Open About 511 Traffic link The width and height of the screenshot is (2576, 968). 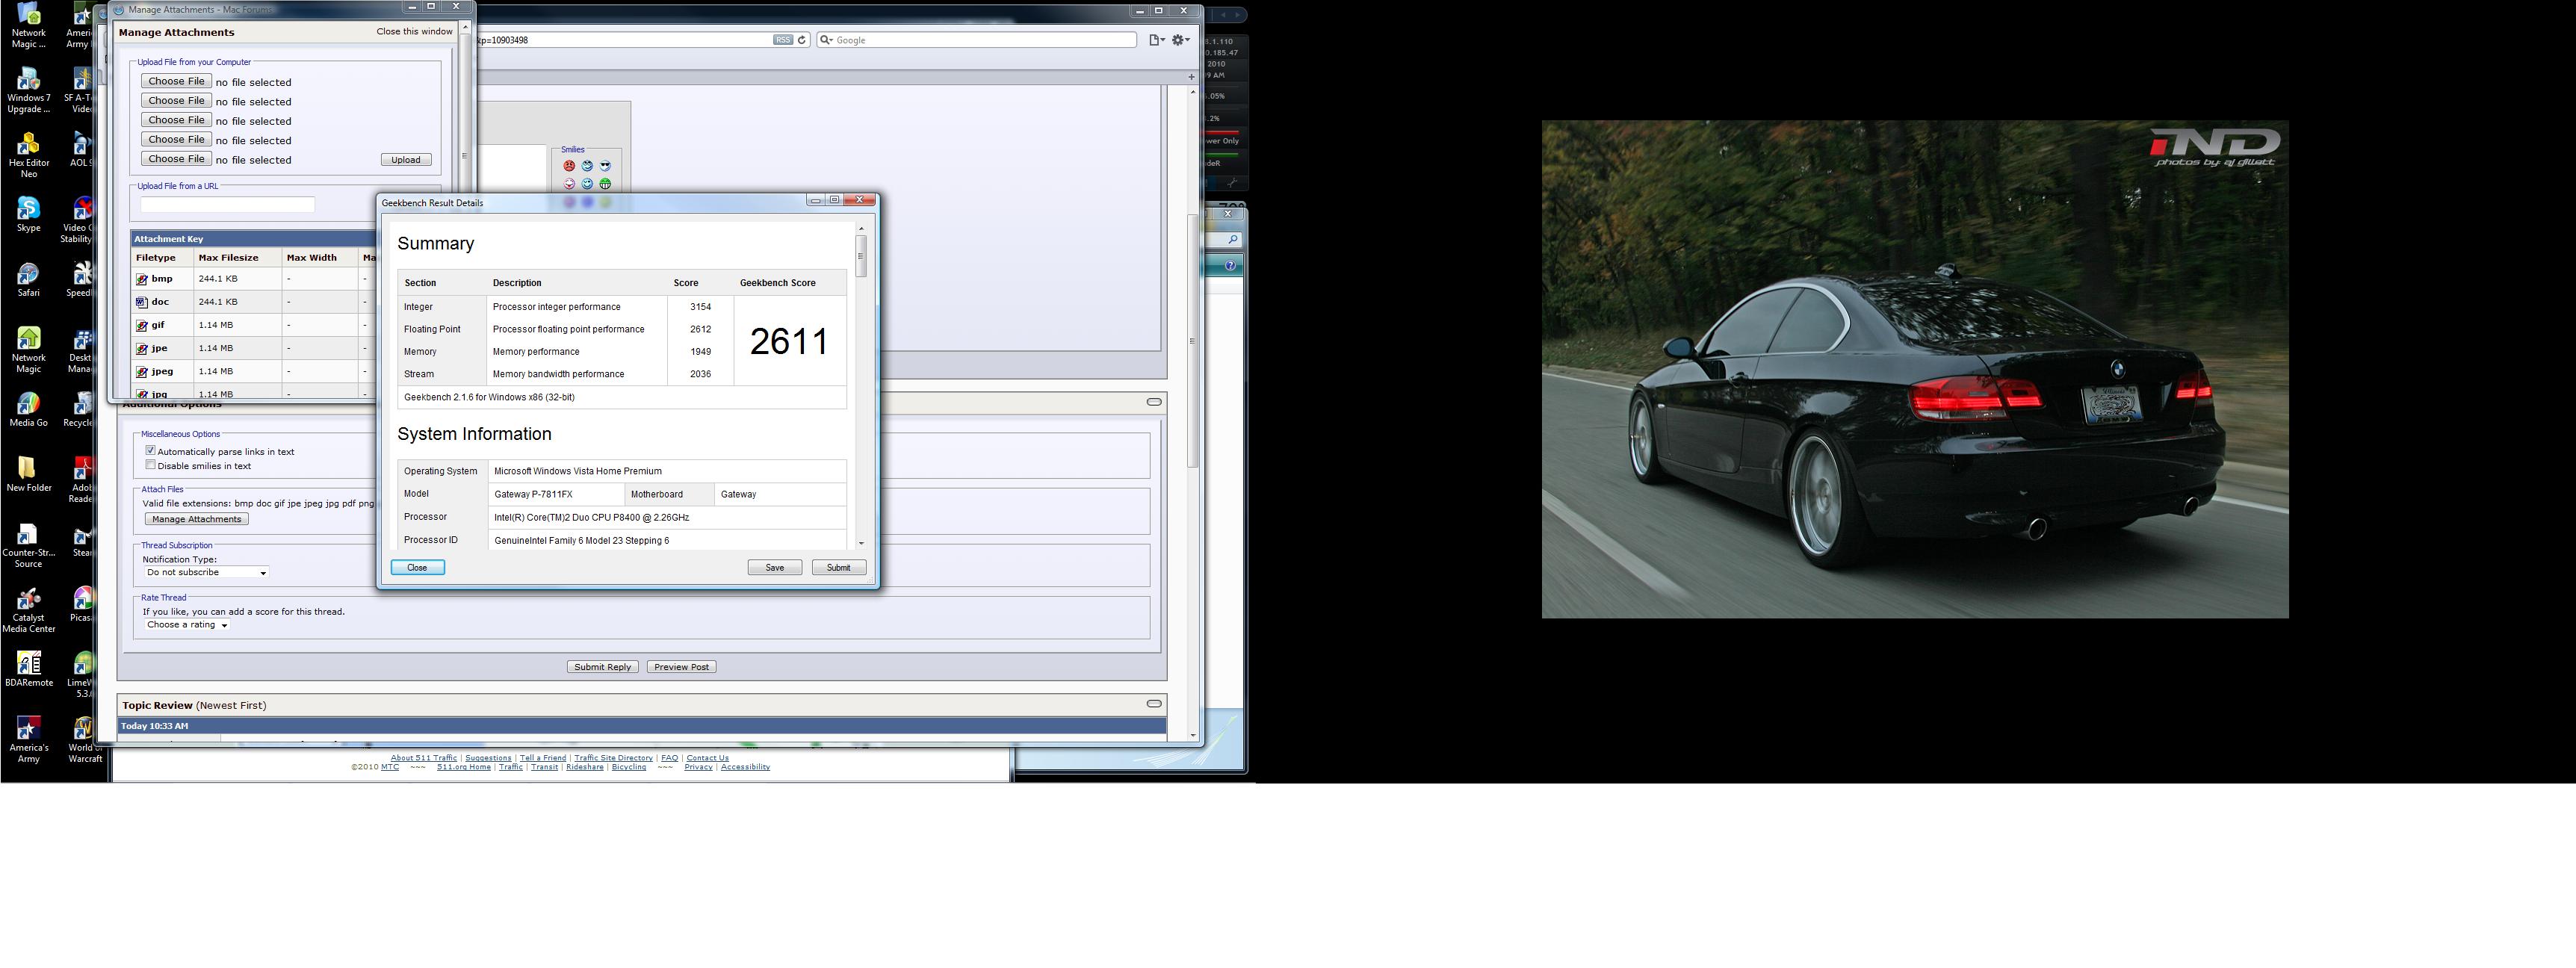tap(423, 758)
